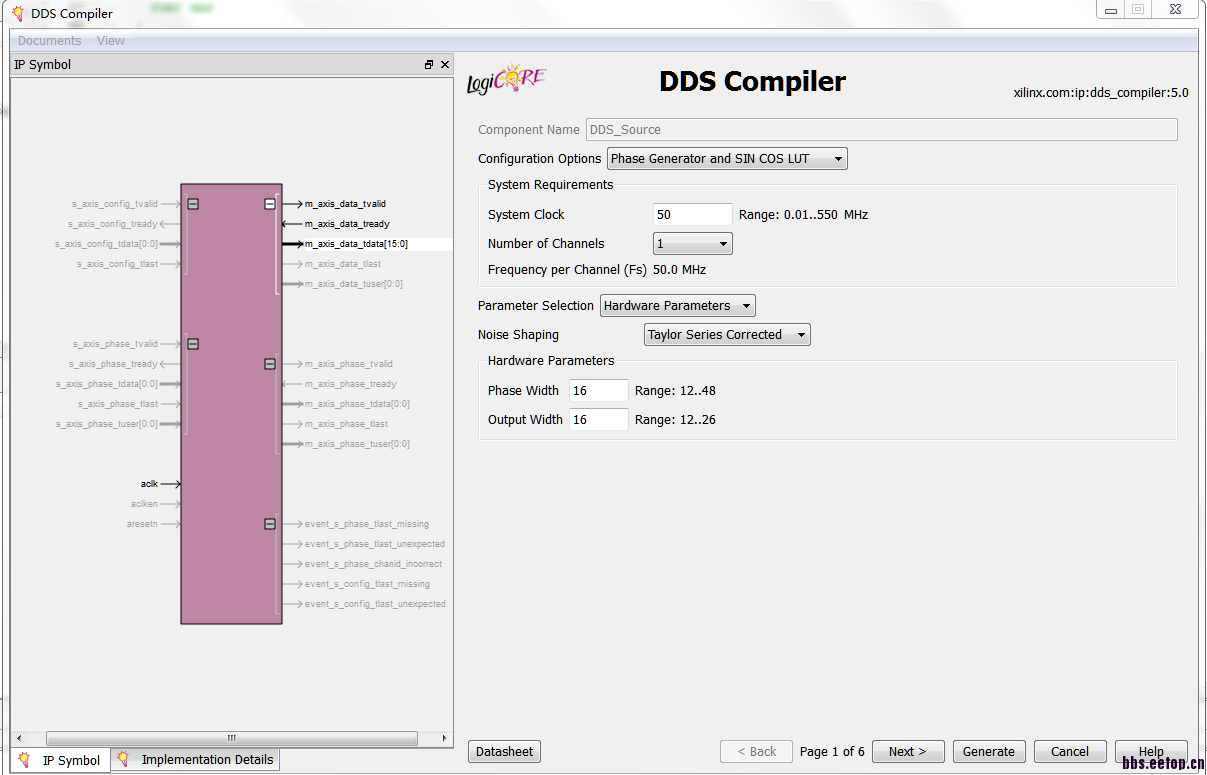Open the Datasheet
The width and height of the screenshot is (1207, 775).
[504, 751]
